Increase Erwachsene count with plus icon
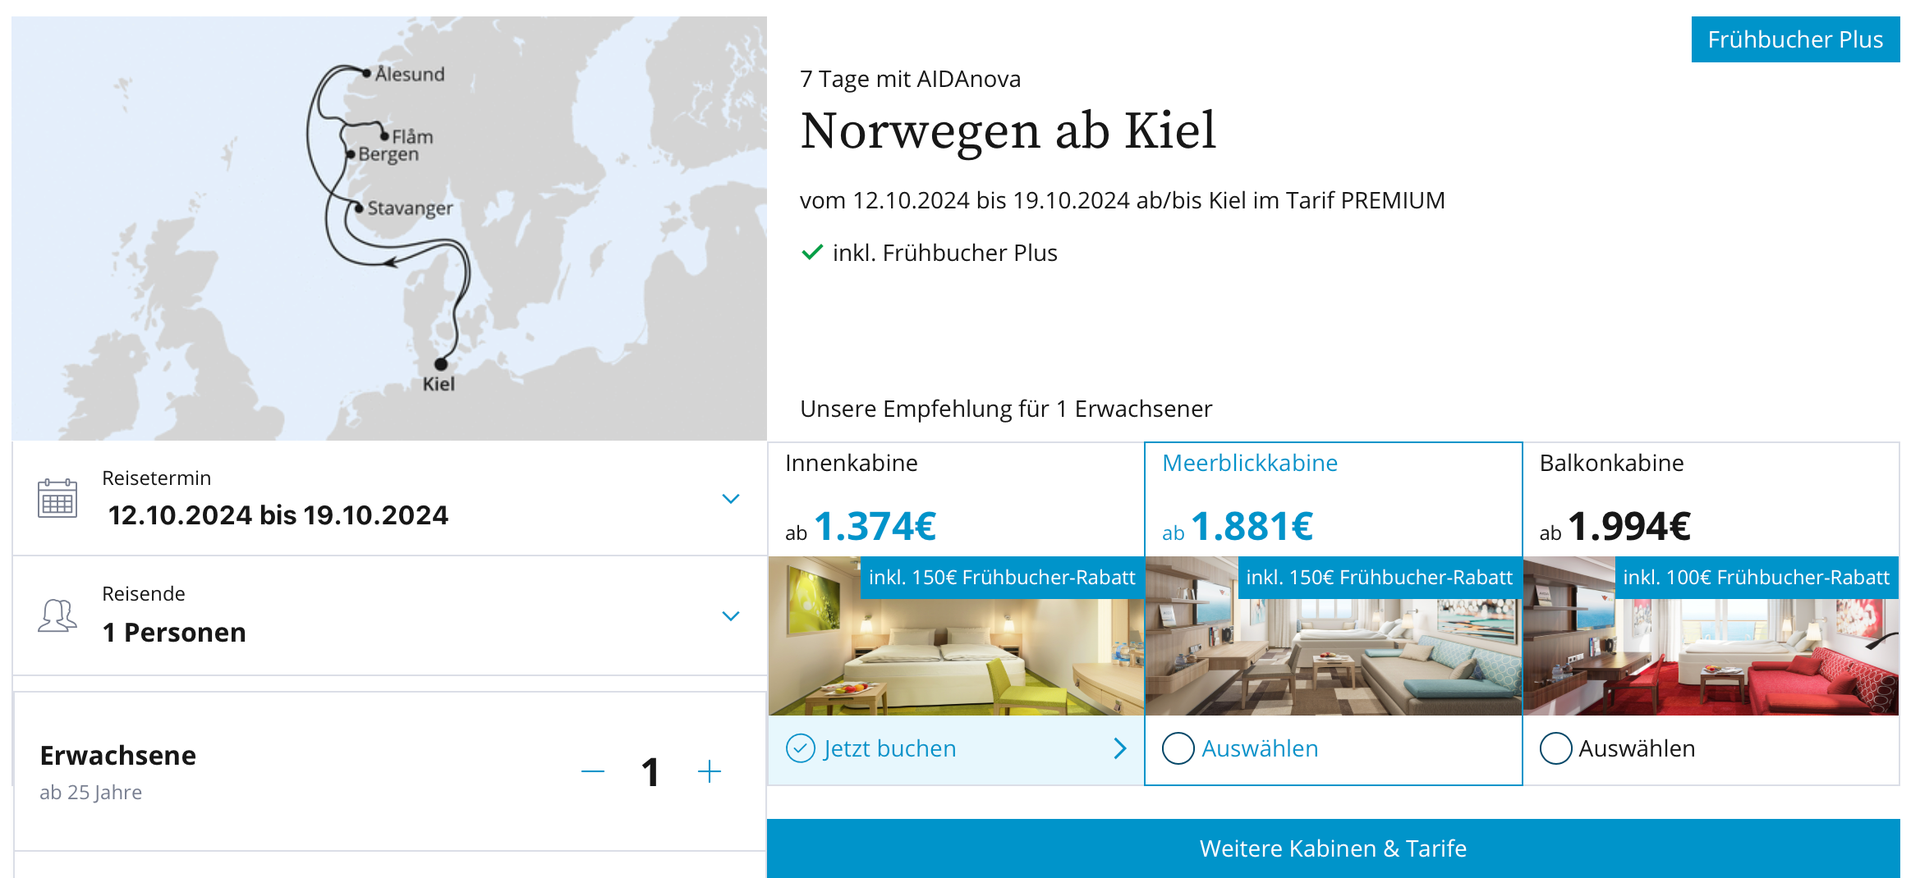Image resolution: width=1920 pixels, height=878 pixels. pos(709,772)
